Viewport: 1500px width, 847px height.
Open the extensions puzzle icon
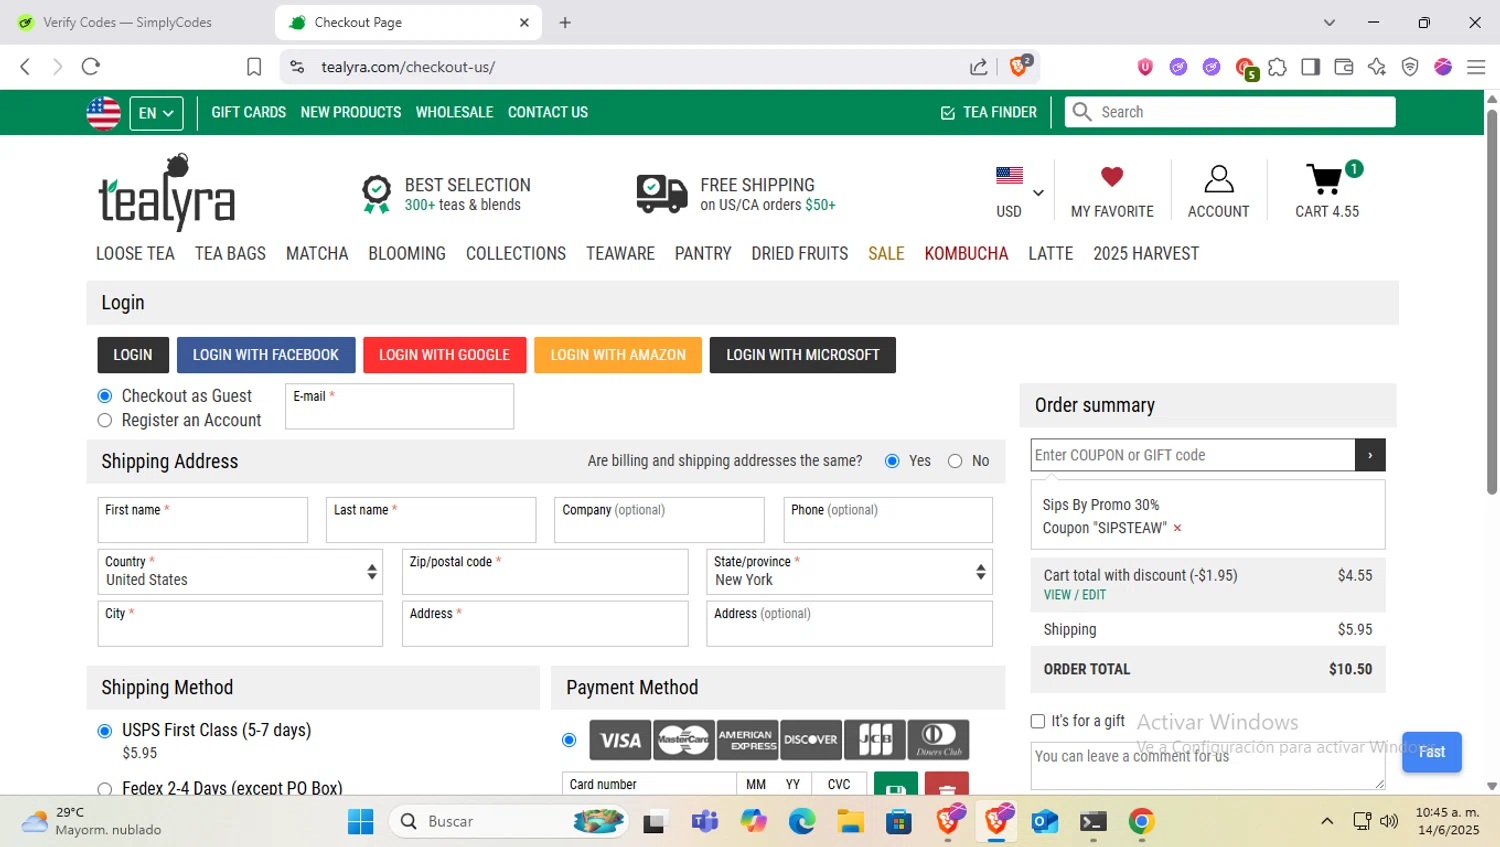[1277, 67]
